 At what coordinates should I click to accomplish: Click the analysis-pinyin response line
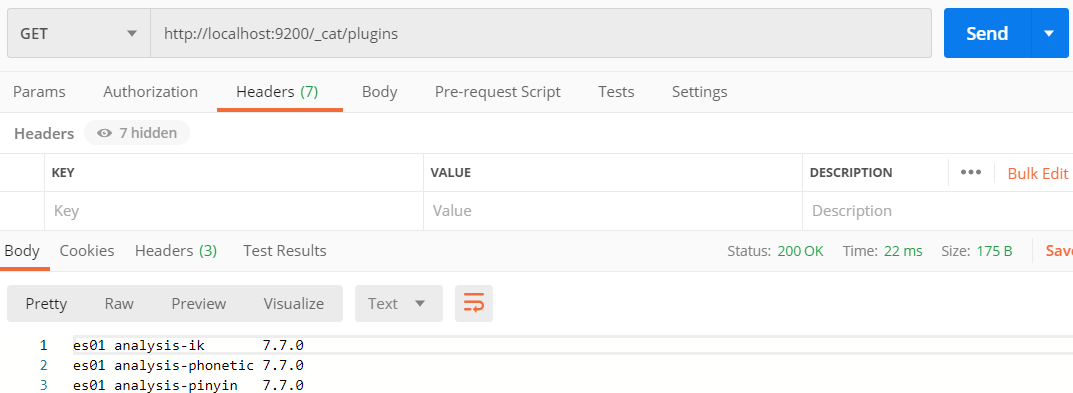click(188, 385)
